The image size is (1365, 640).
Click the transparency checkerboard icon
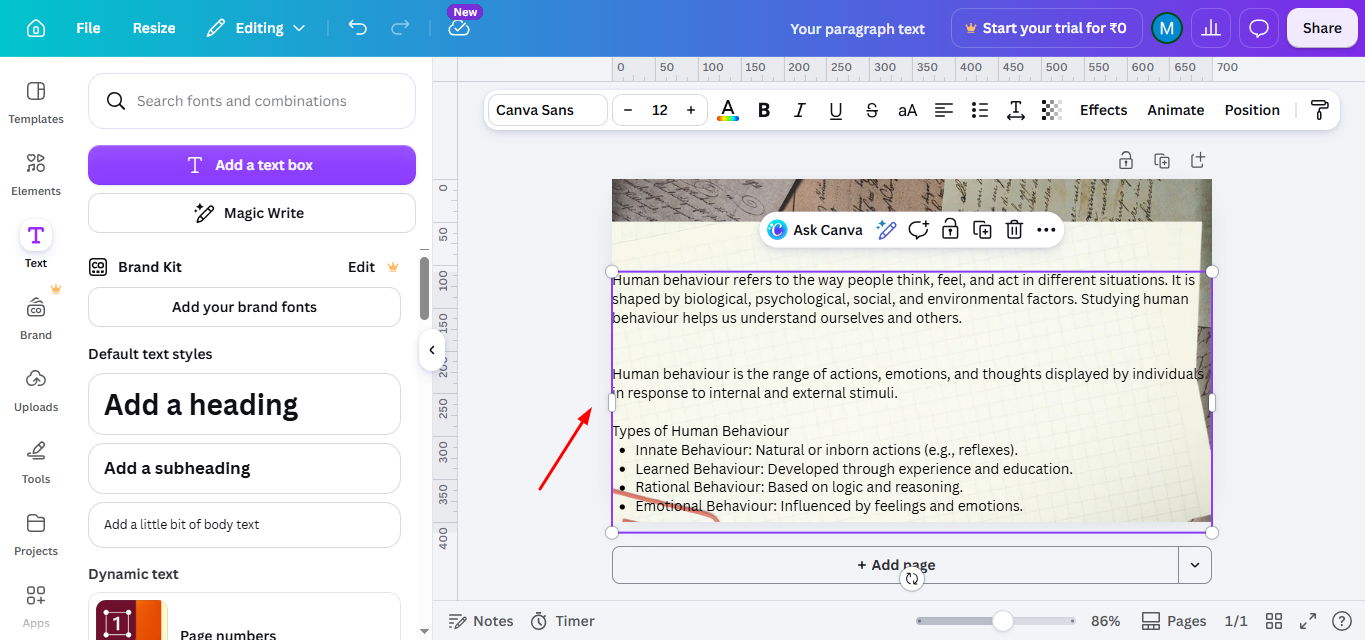(1051, 110)
